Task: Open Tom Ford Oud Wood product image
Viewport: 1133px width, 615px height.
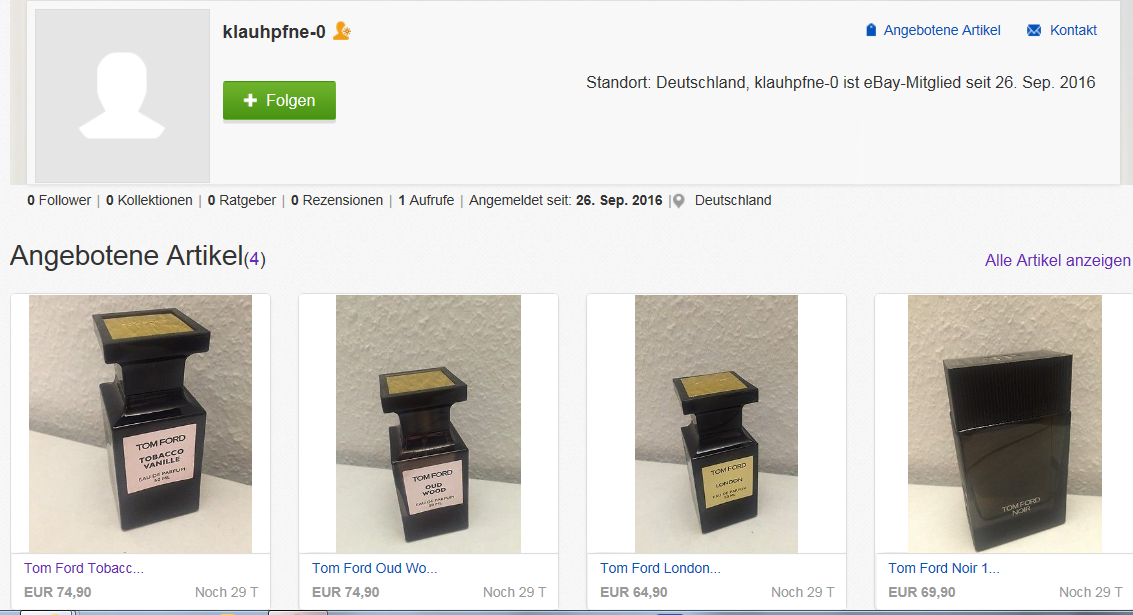Action: (428, 424)
